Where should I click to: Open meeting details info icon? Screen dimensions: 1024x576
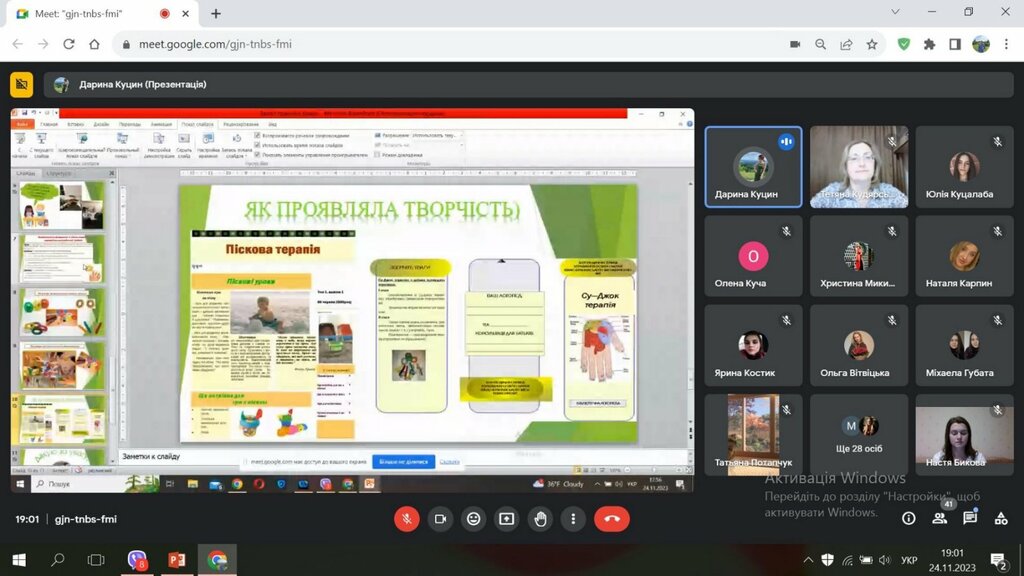tap(908, 518)
